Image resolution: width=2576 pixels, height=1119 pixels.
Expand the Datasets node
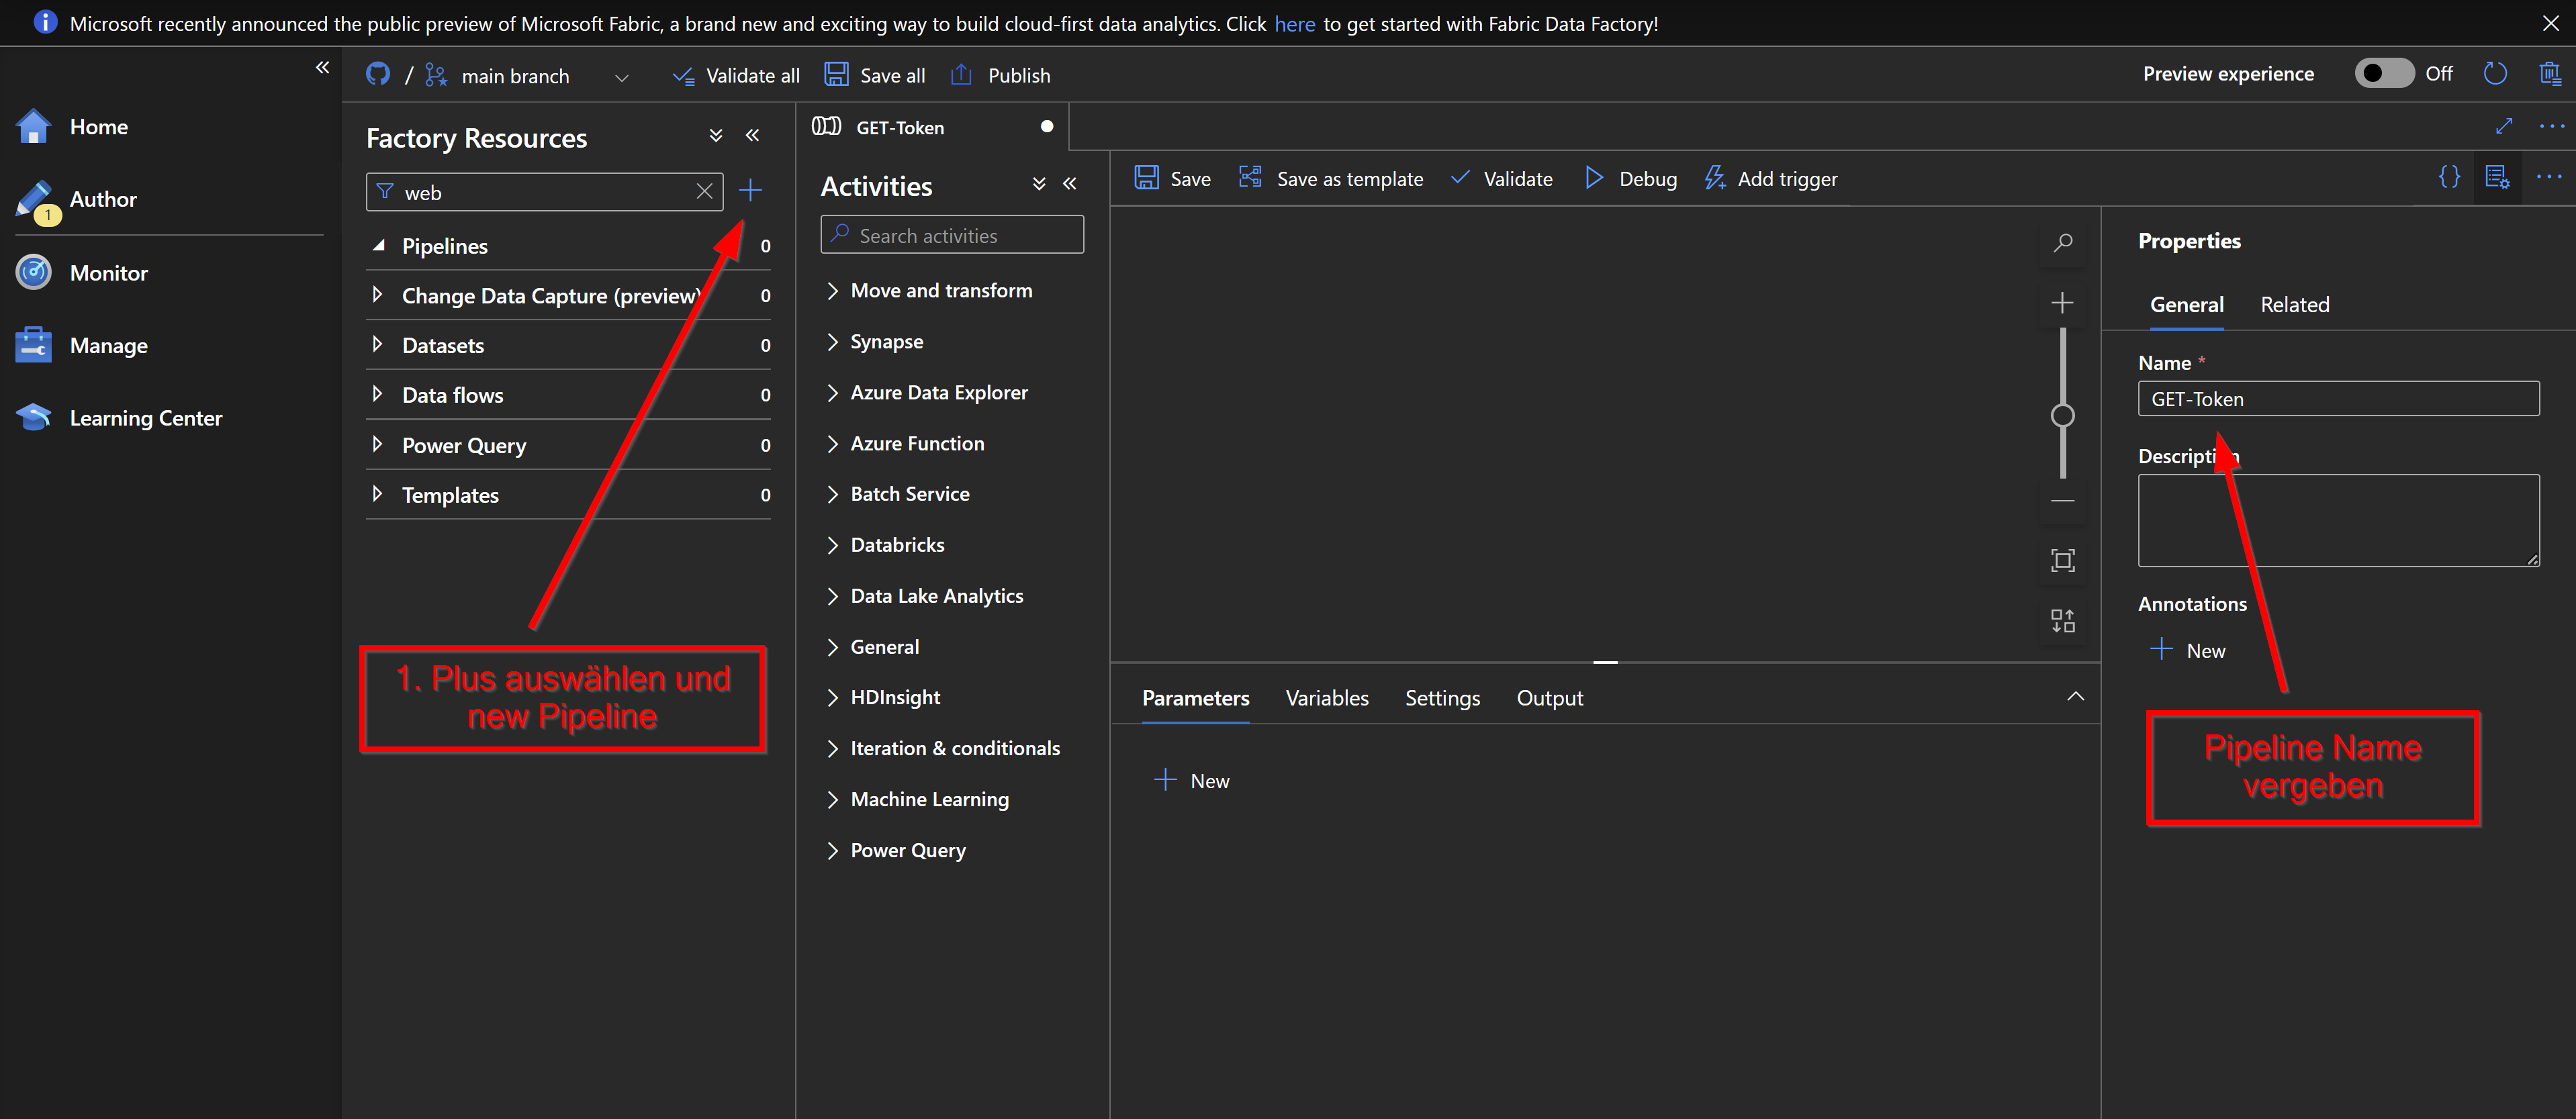click(377, 345)
